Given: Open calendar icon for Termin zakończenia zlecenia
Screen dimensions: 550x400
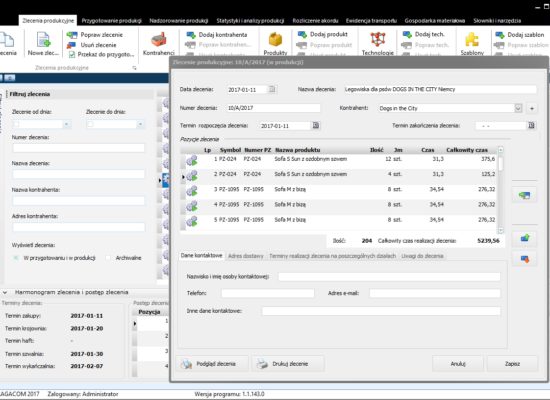Looking at the screenshot, I should click(x=531, y=126).
